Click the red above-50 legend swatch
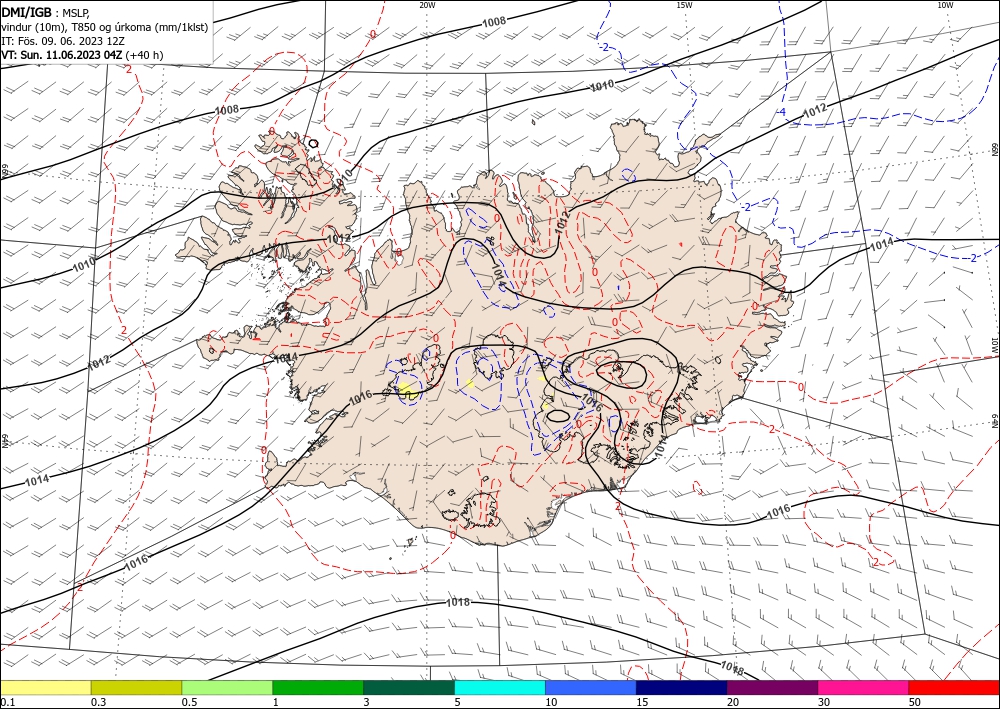 click(x=954, y=687)
